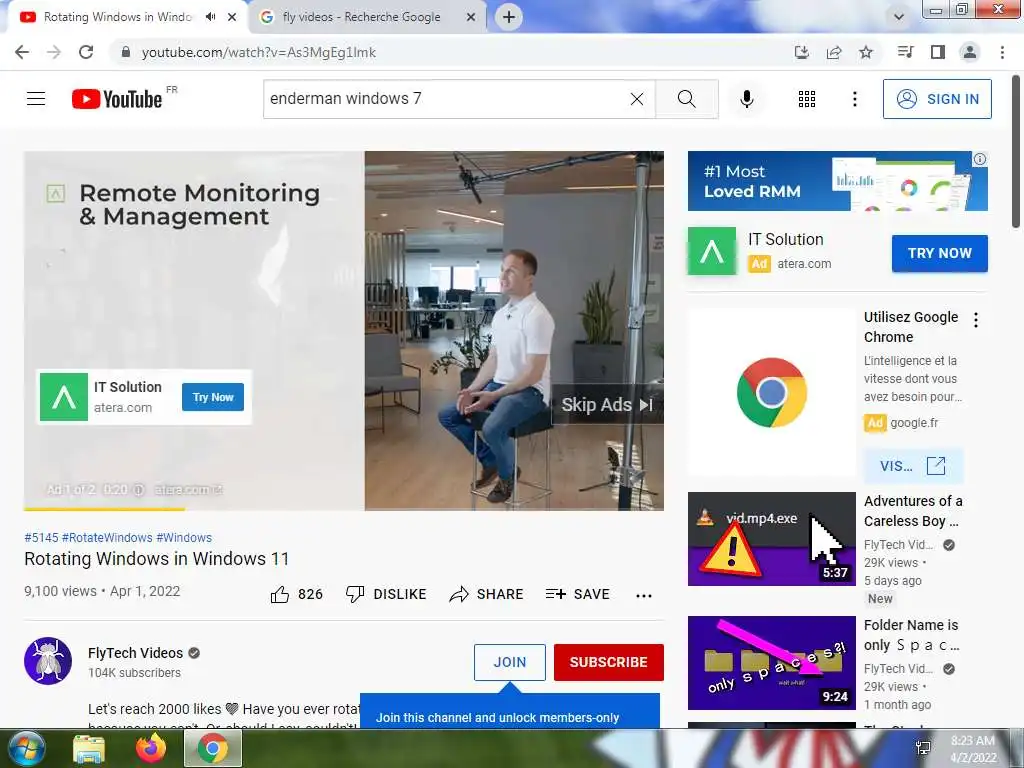Screen dimensions: 1024x768
Task: Open the vid.mp4.exe video thumbnail
Action: point(772,539)
